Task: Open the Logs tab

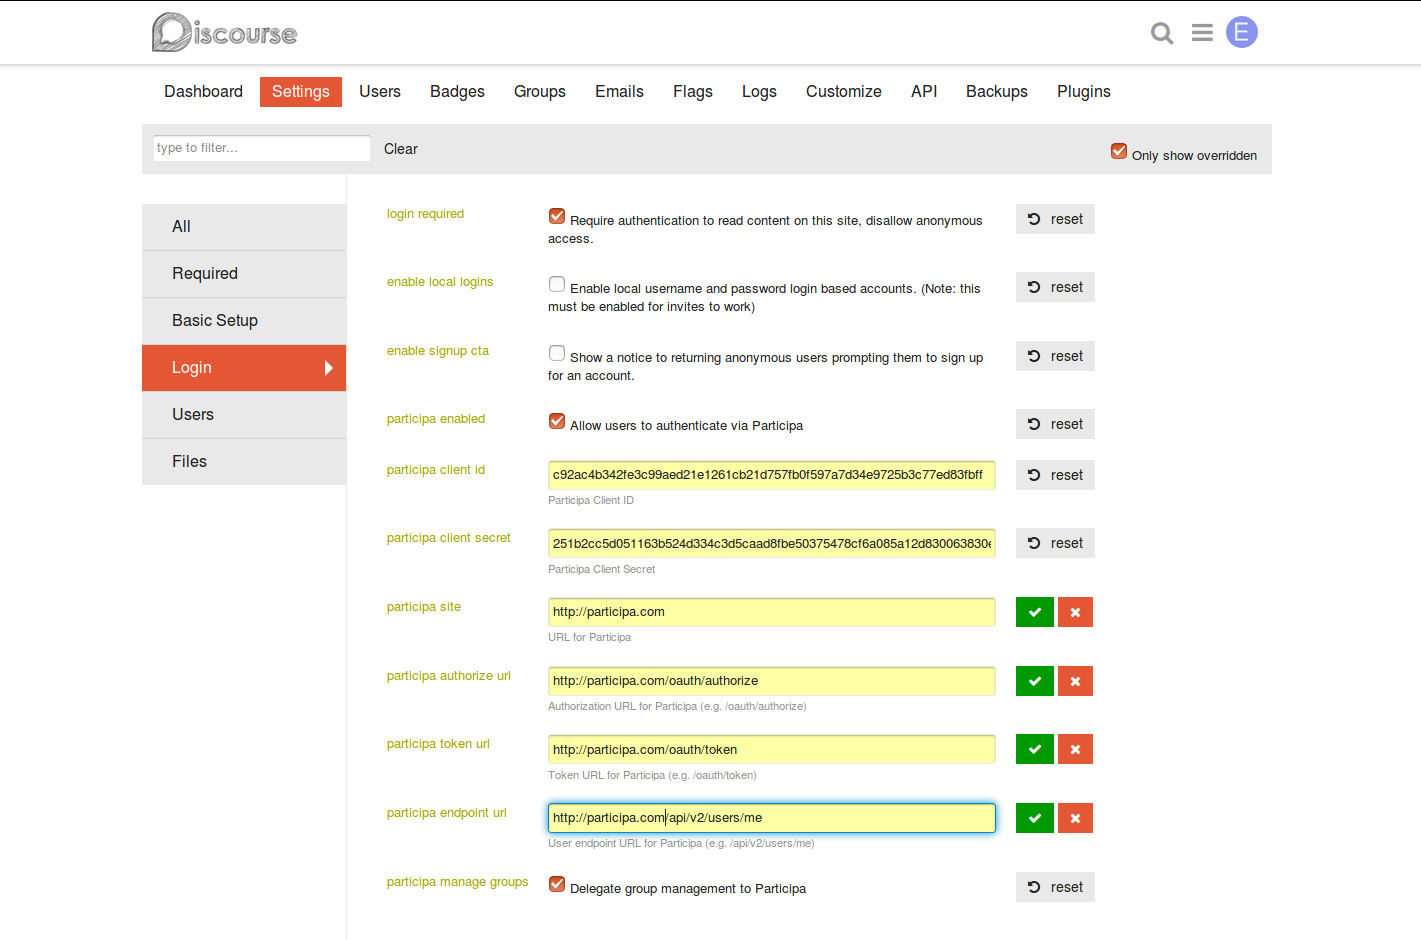Action: [x=759, y=91]
